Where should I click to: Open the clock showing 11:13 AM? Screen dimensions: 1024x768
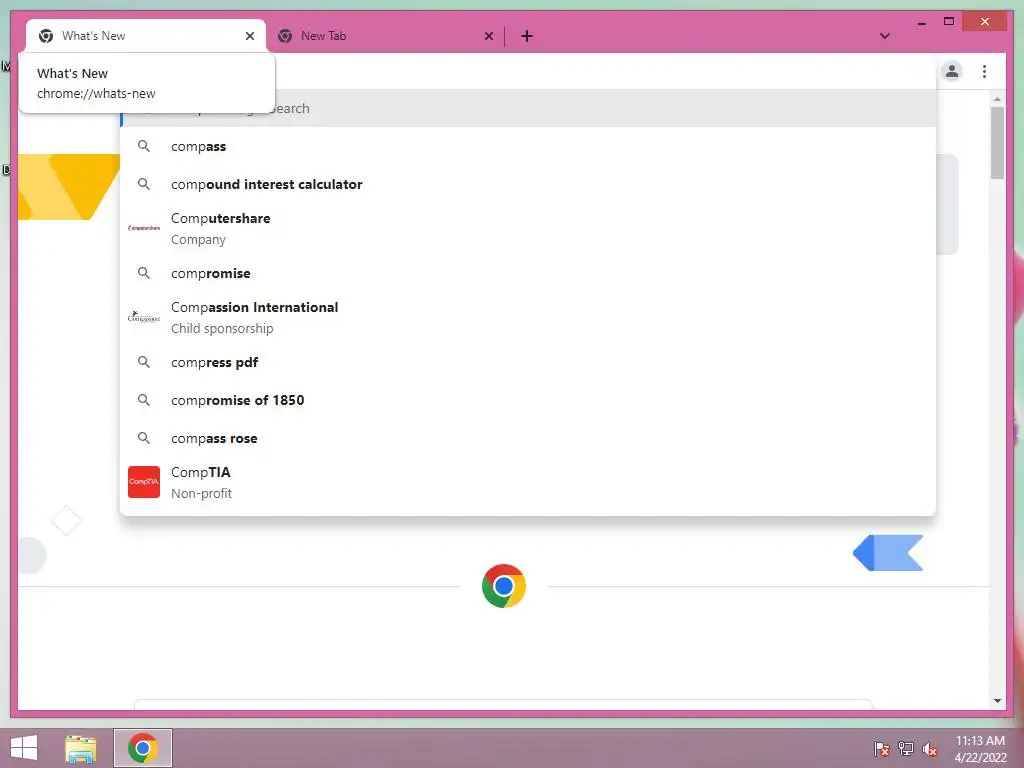click(980, 749)
